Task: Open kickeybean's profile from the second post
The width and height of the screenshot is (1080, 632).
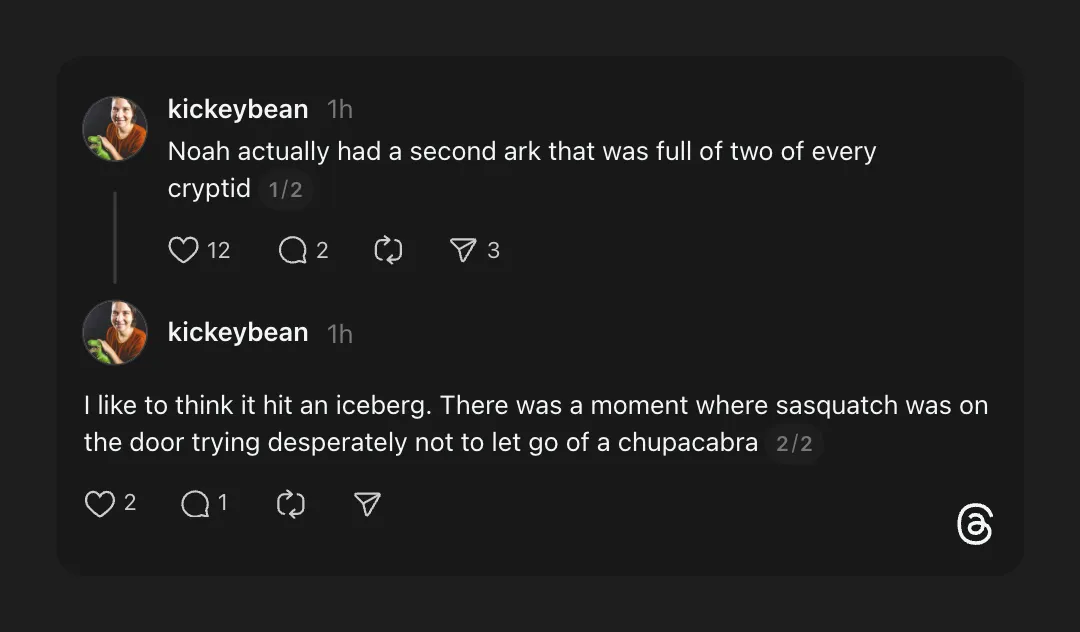Action: (238, 332)
